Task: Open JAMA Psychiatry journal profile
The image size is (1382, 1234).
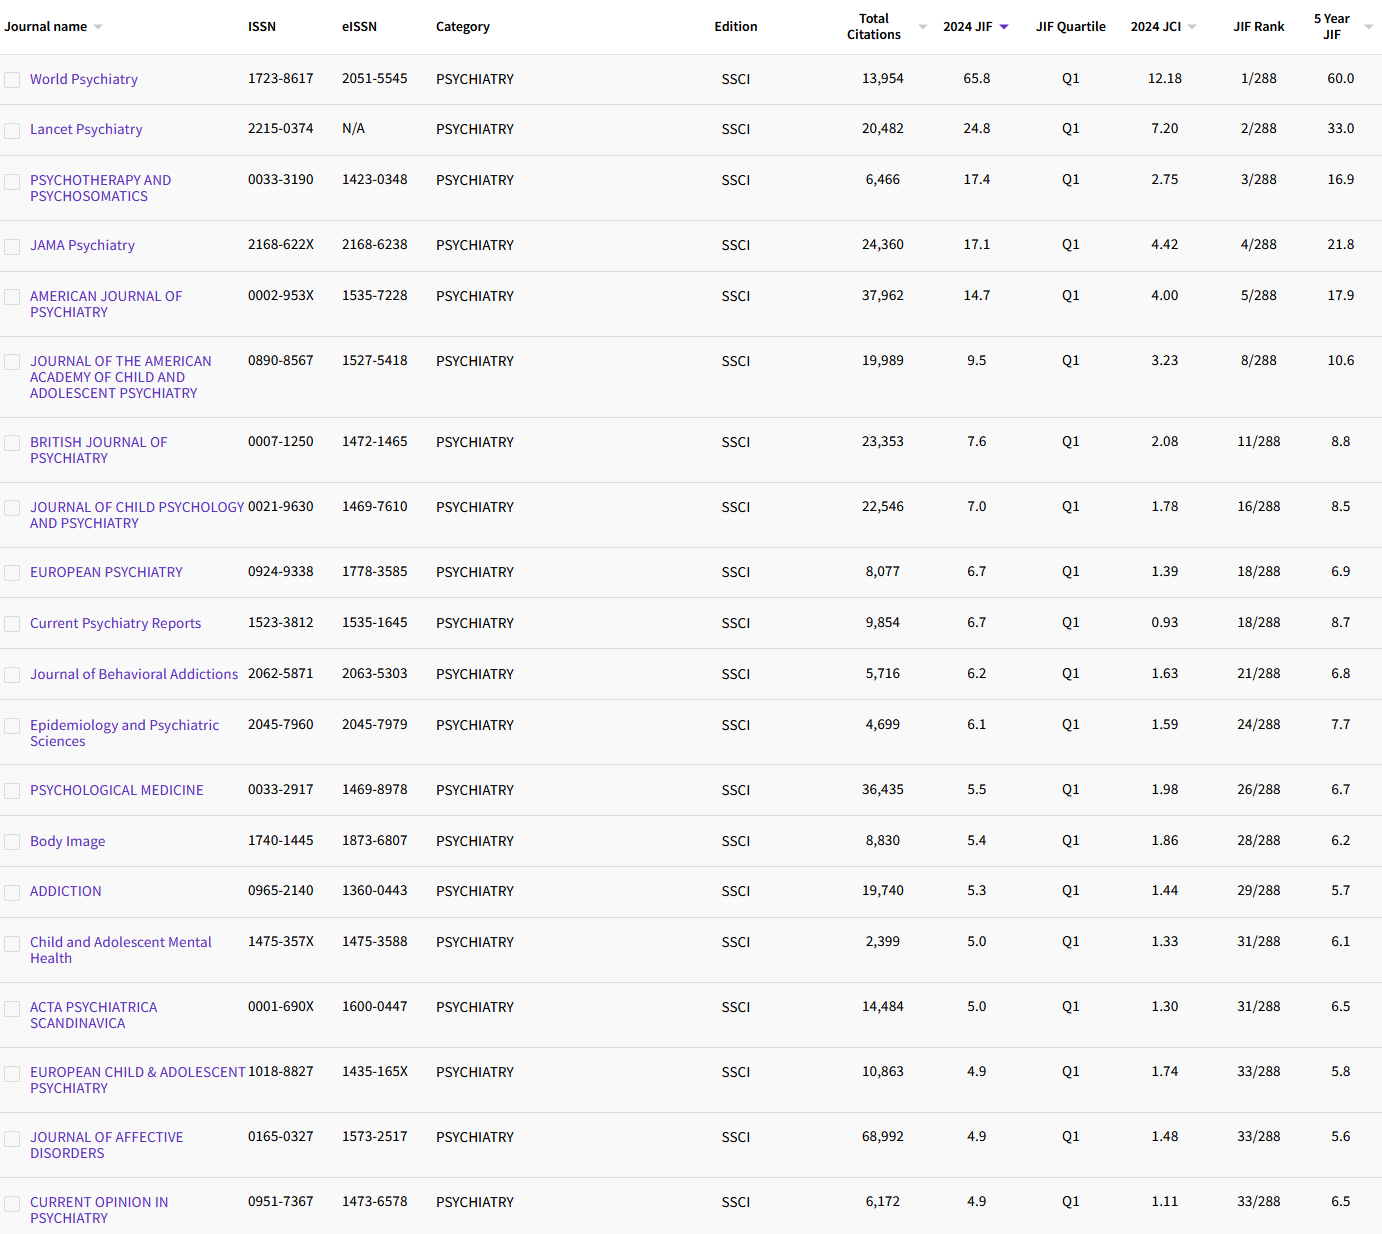Action: pos(82,245)
